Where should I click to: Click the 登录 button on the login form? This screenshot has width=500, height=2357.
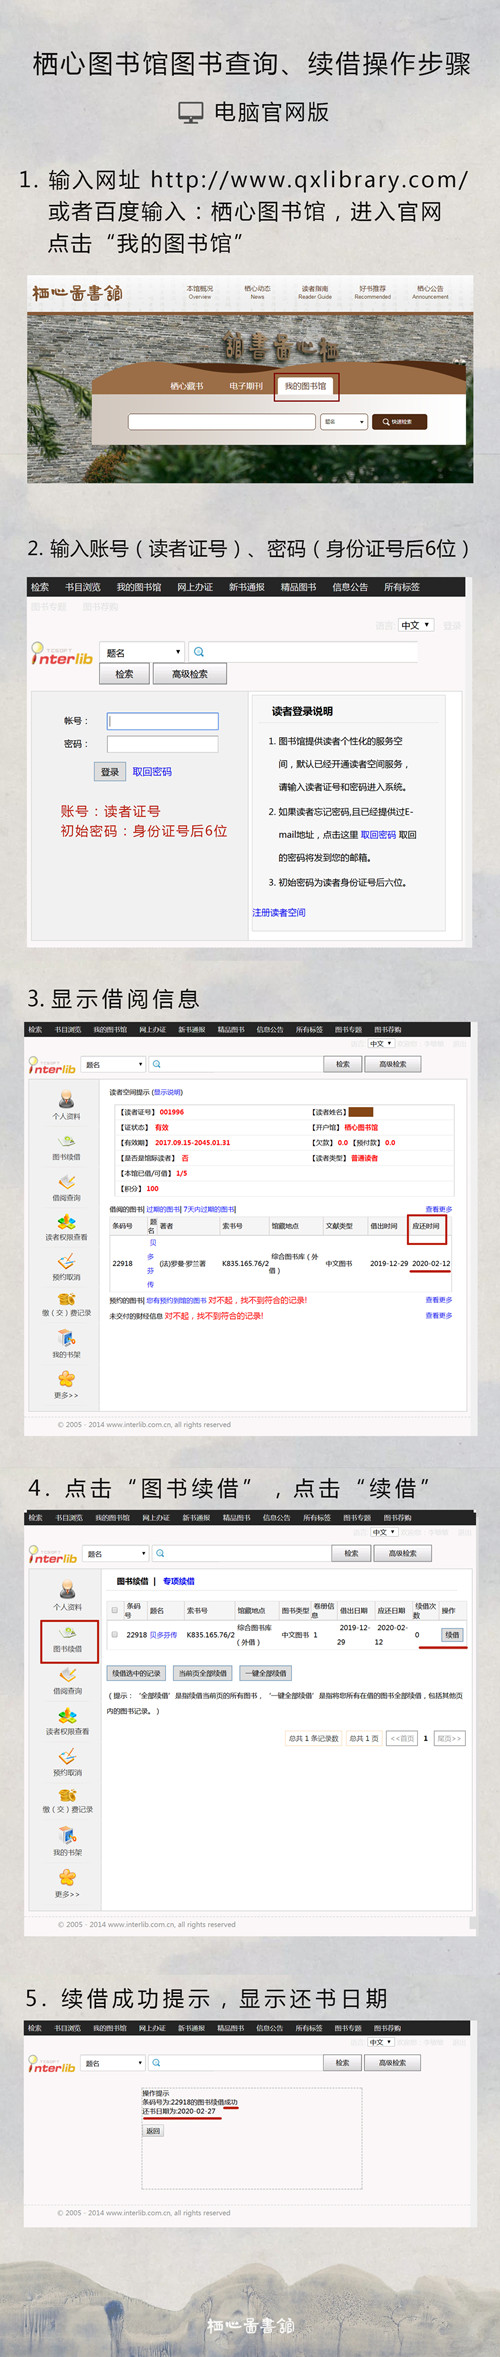pyautogui.click(x=110, y=772)
